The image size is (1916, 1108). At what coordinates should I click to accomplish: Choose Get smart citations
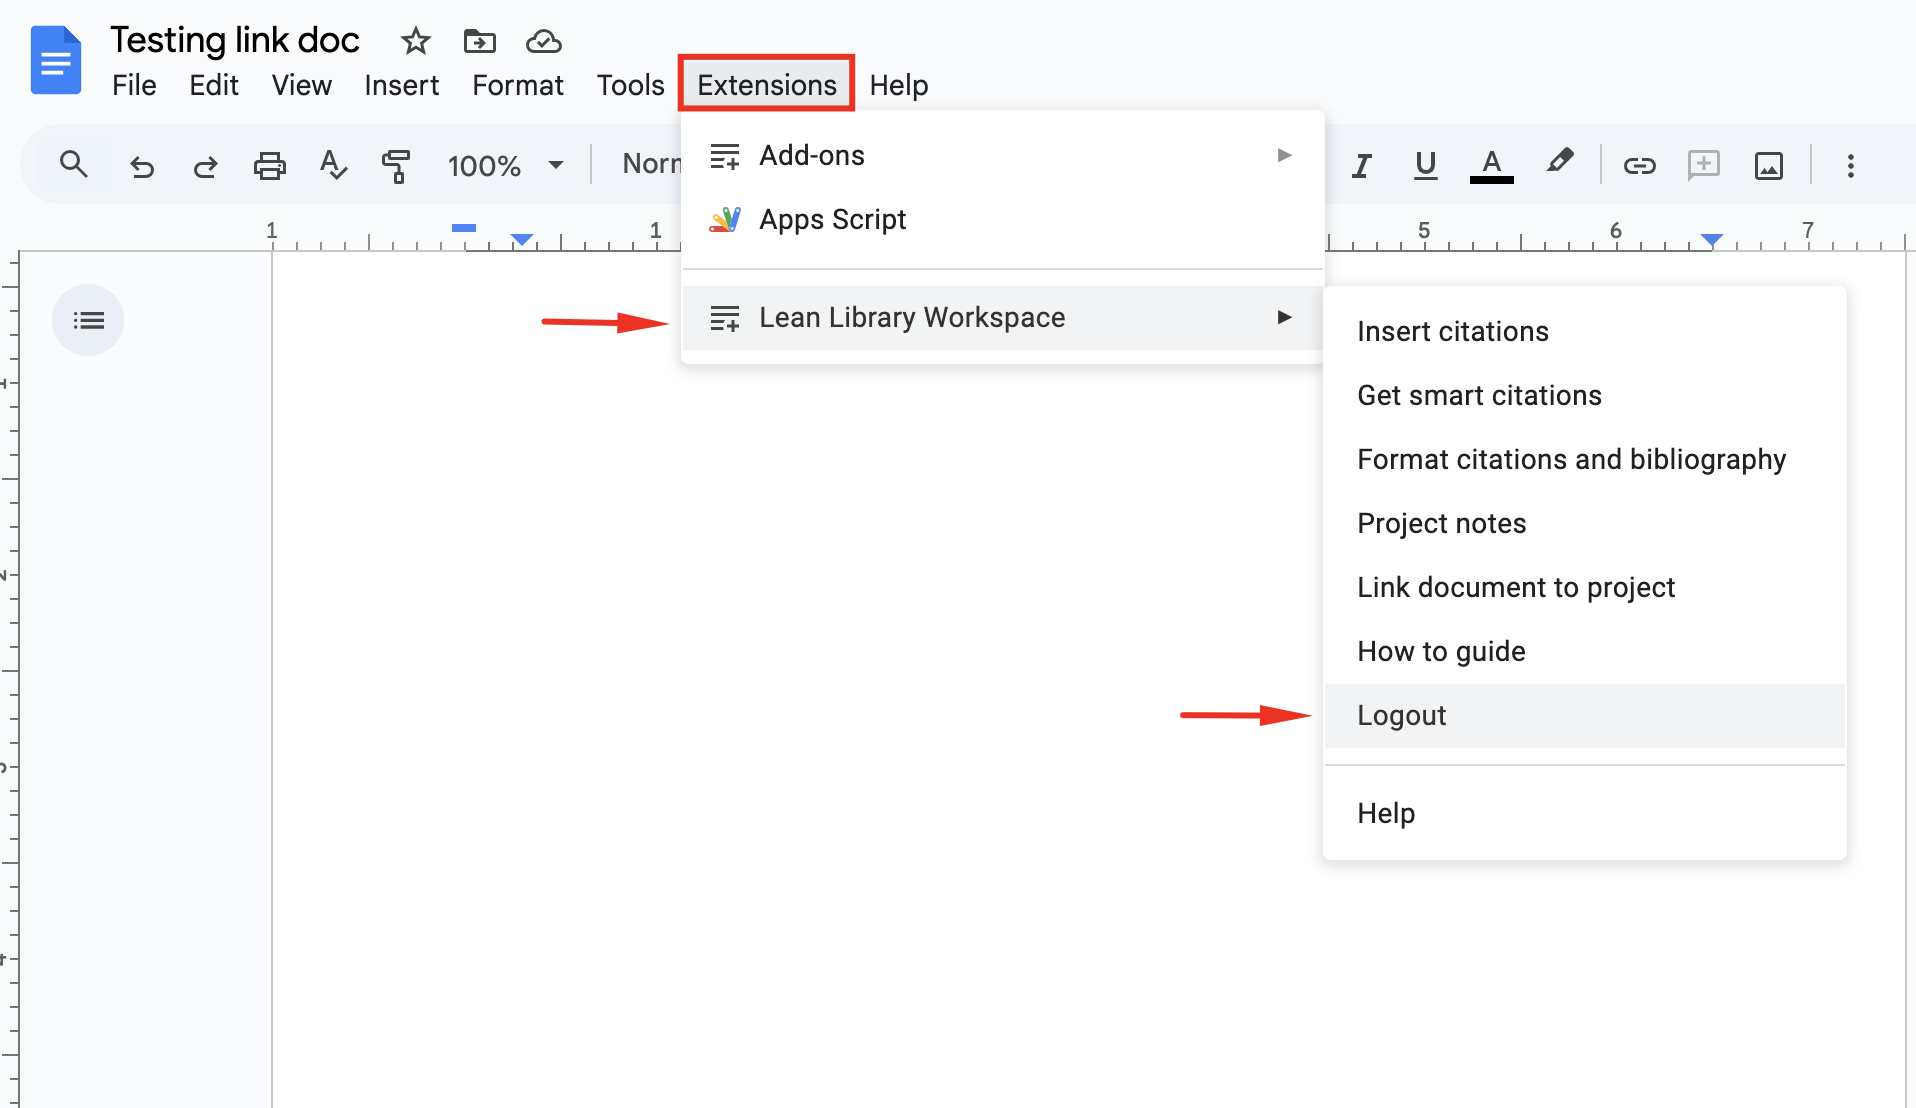click(1585, 395)
